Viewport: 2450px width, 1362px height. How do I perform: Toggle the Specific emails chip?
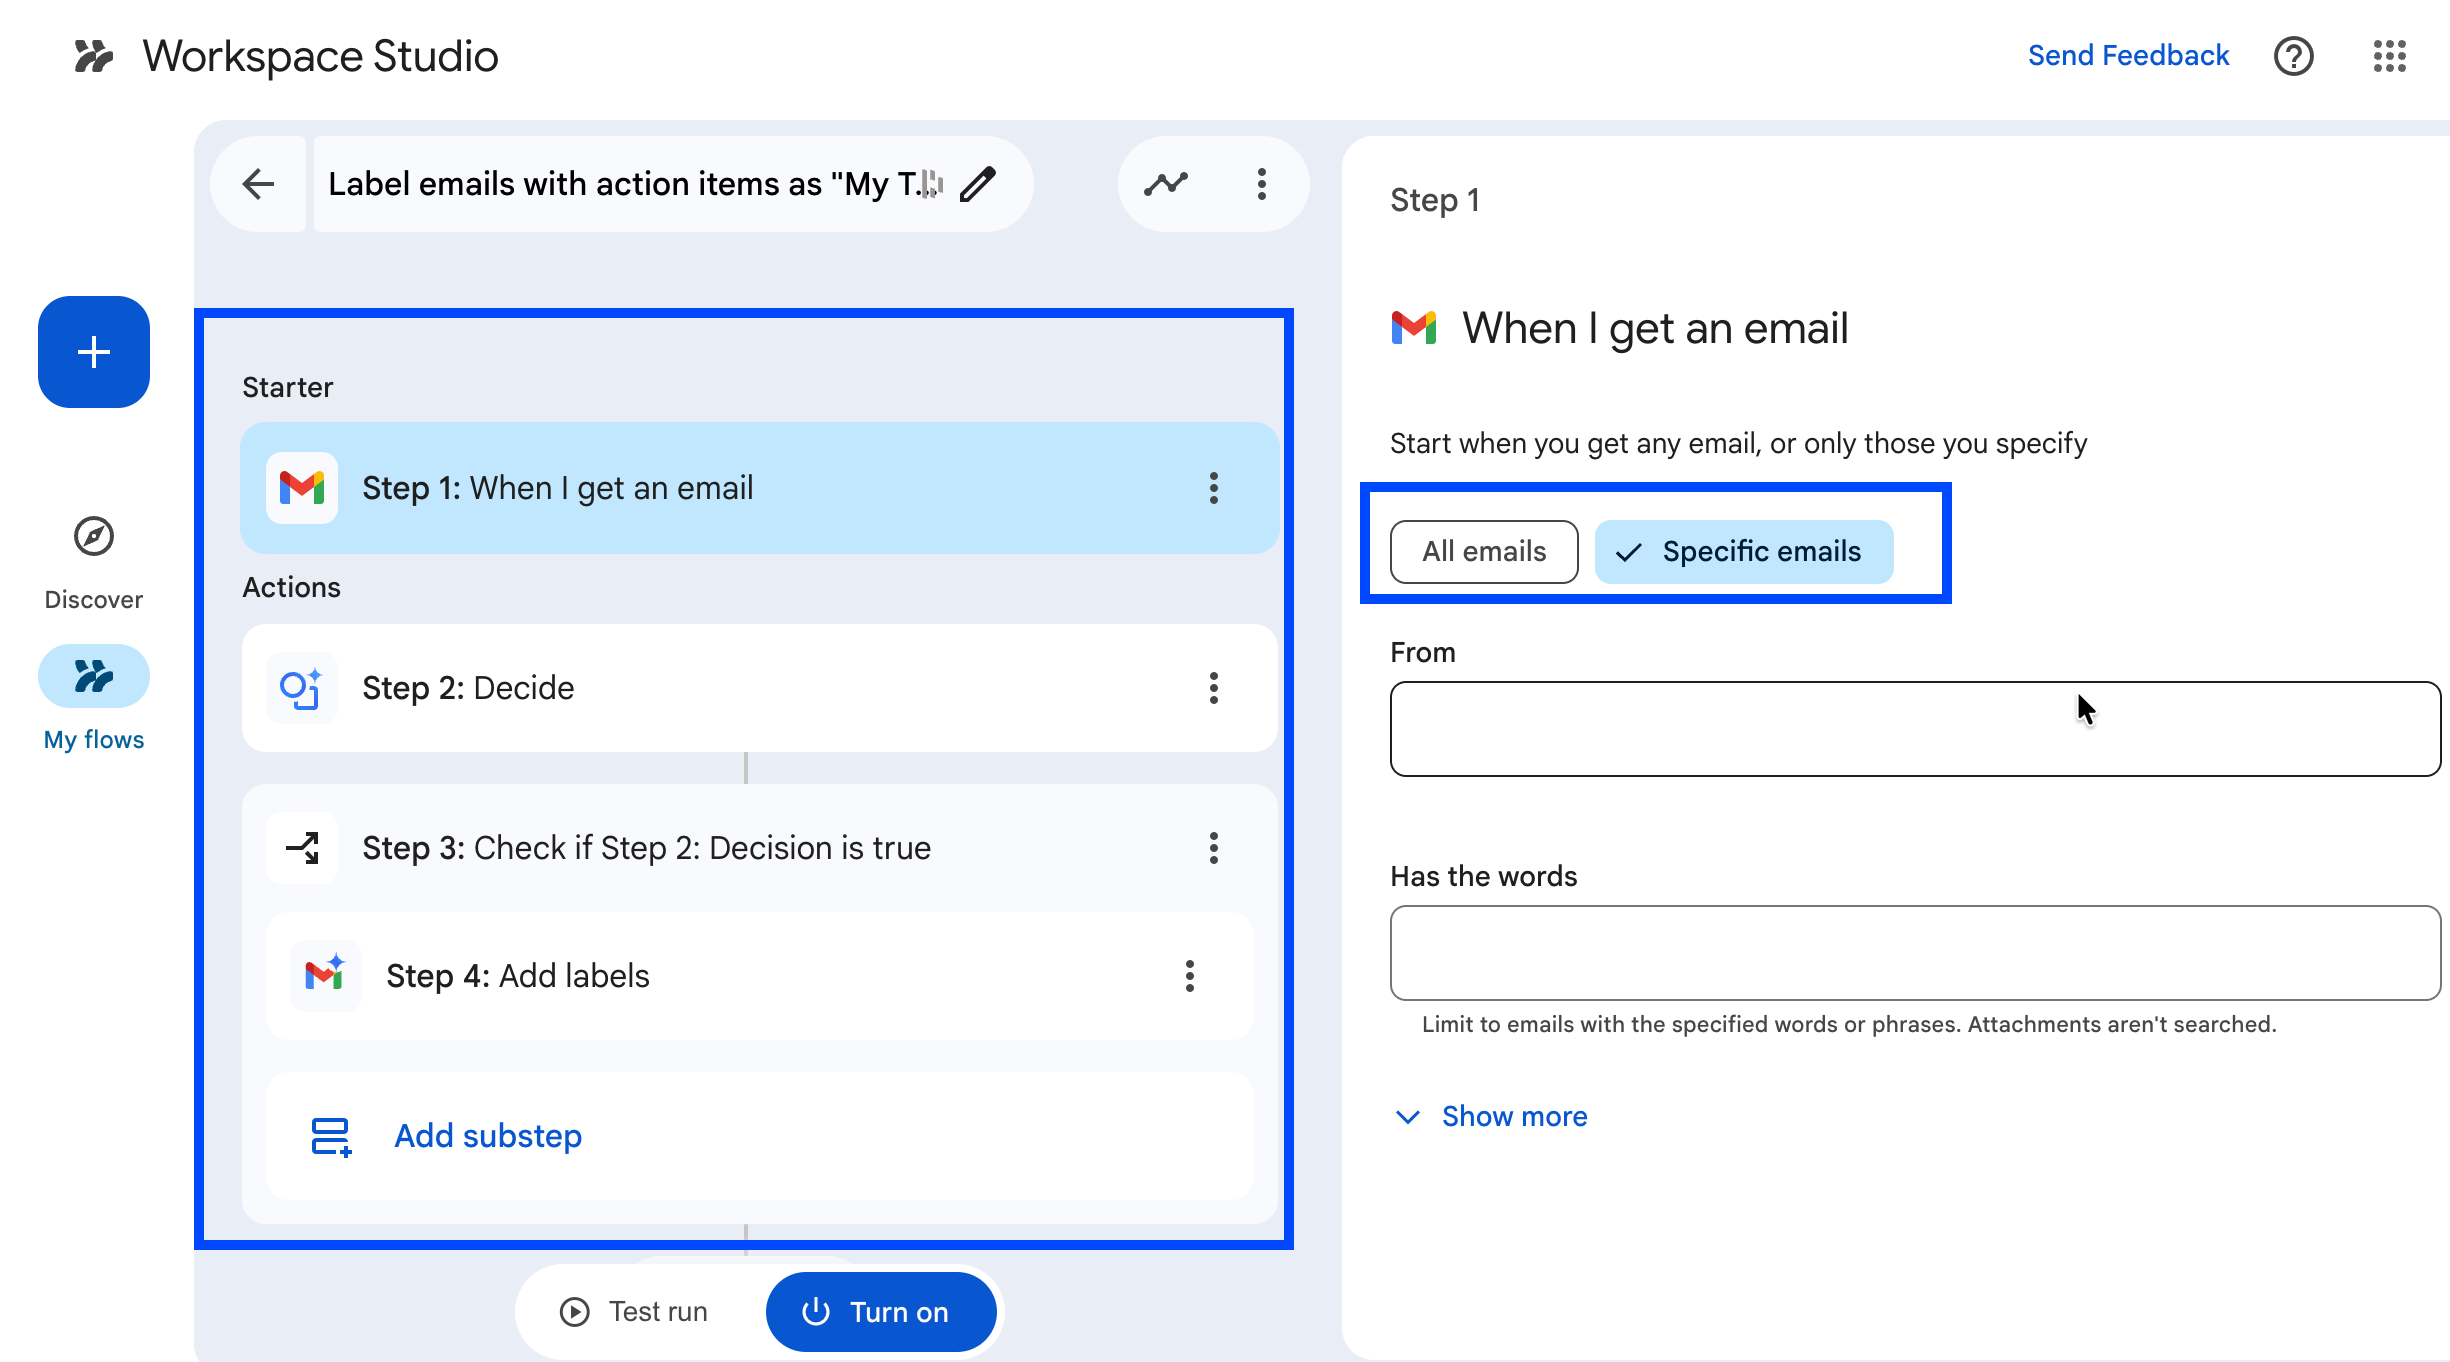[1743, 552]
